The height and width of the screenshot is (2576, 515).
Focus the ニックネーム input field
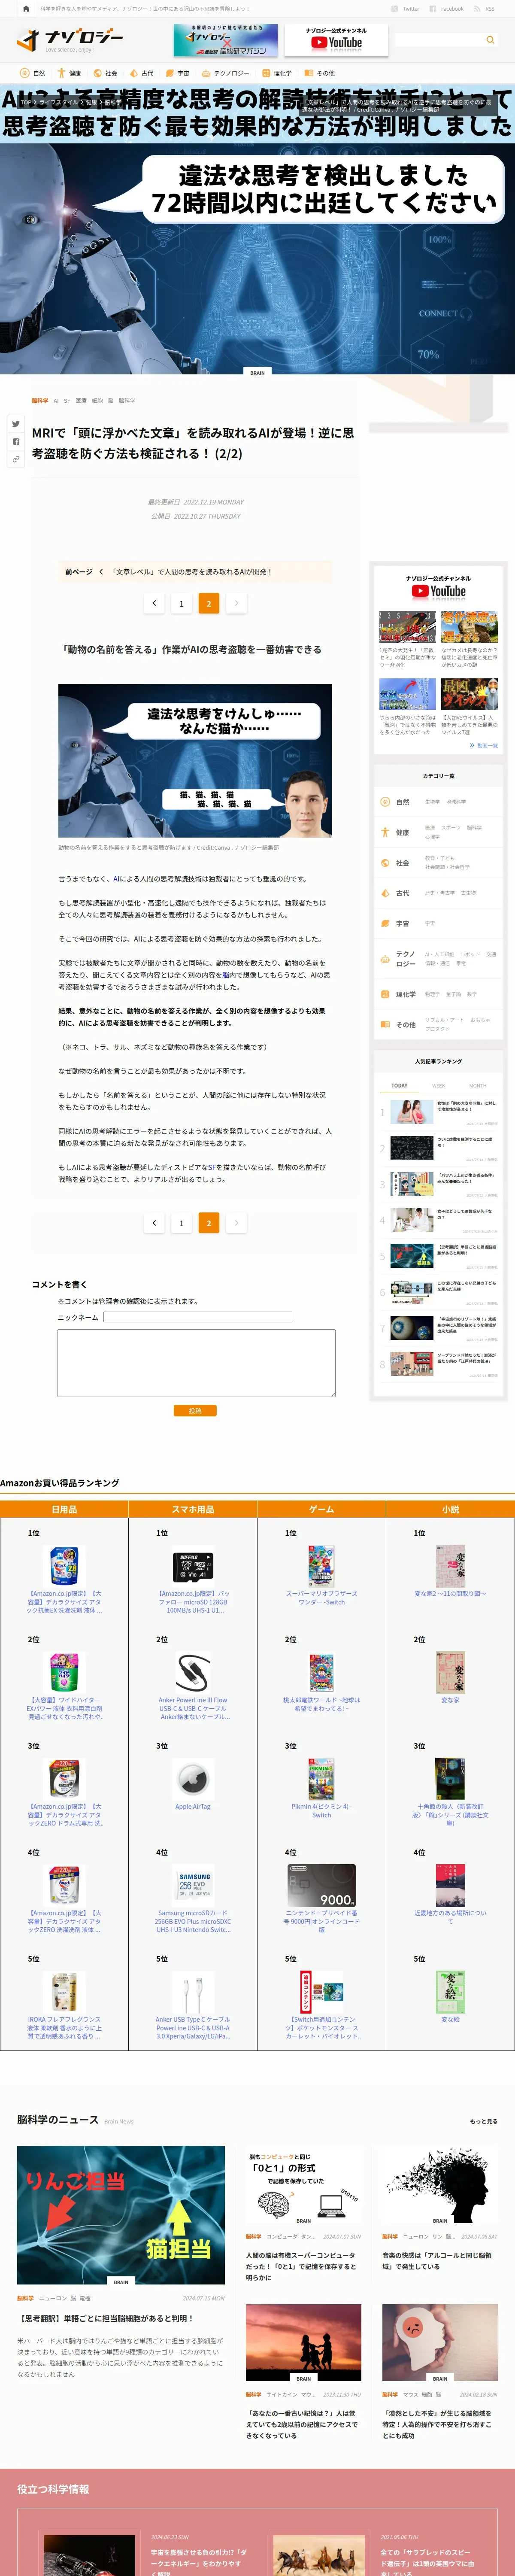coord(198,1317)
